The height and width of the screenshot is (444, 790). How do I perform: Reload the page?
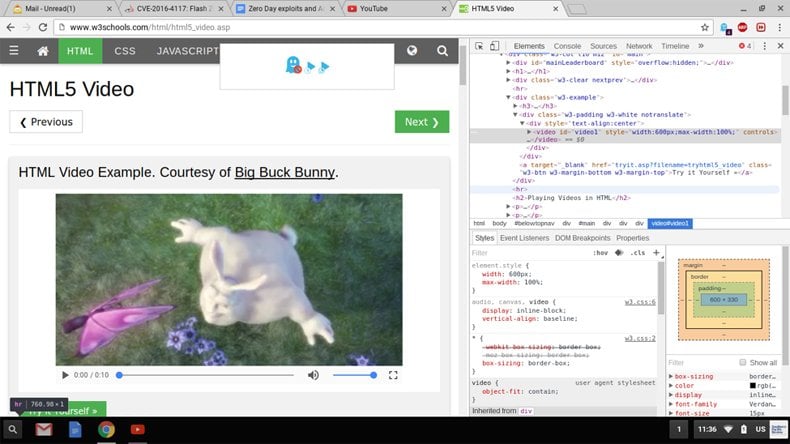(43, 27)
